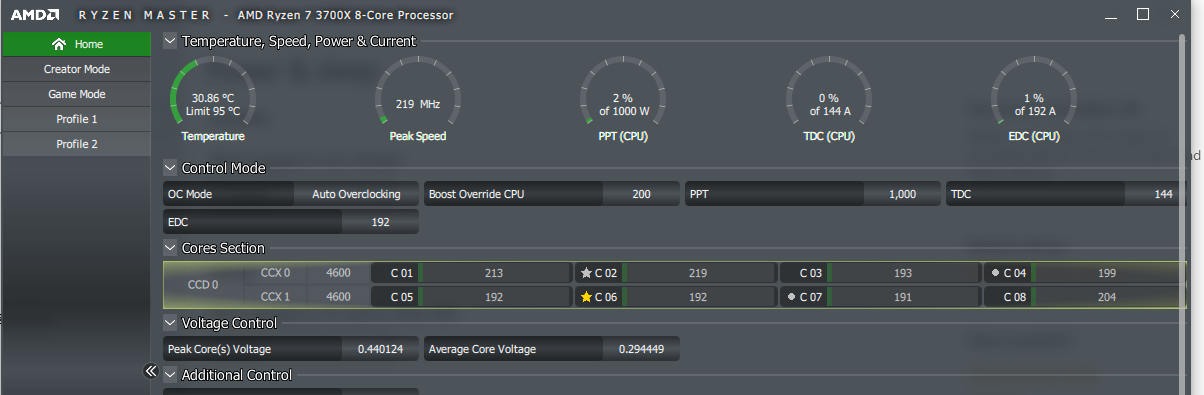
Task: Collapse the Control Mode section
Action: coord(170,169)
